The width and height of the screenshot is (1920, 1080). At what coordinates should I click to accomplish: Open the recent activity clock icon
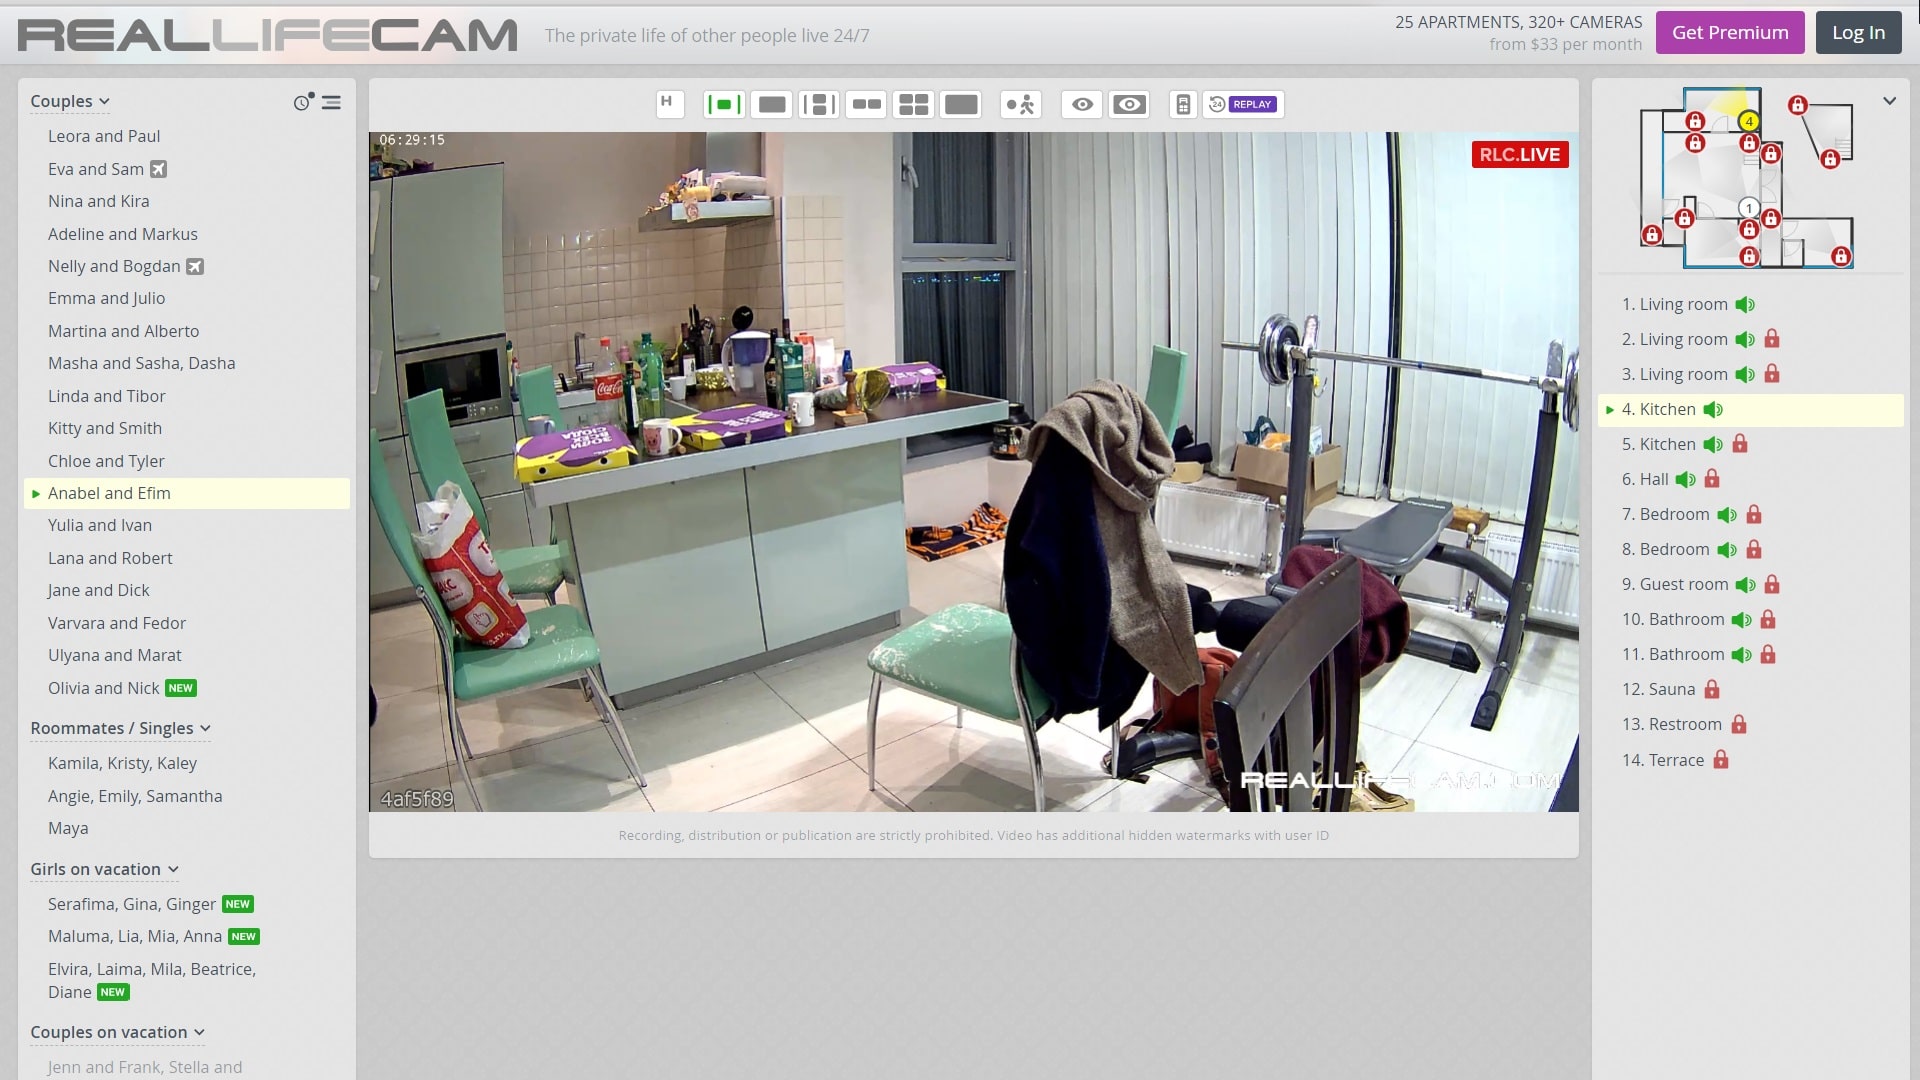[x=303, y=101]
